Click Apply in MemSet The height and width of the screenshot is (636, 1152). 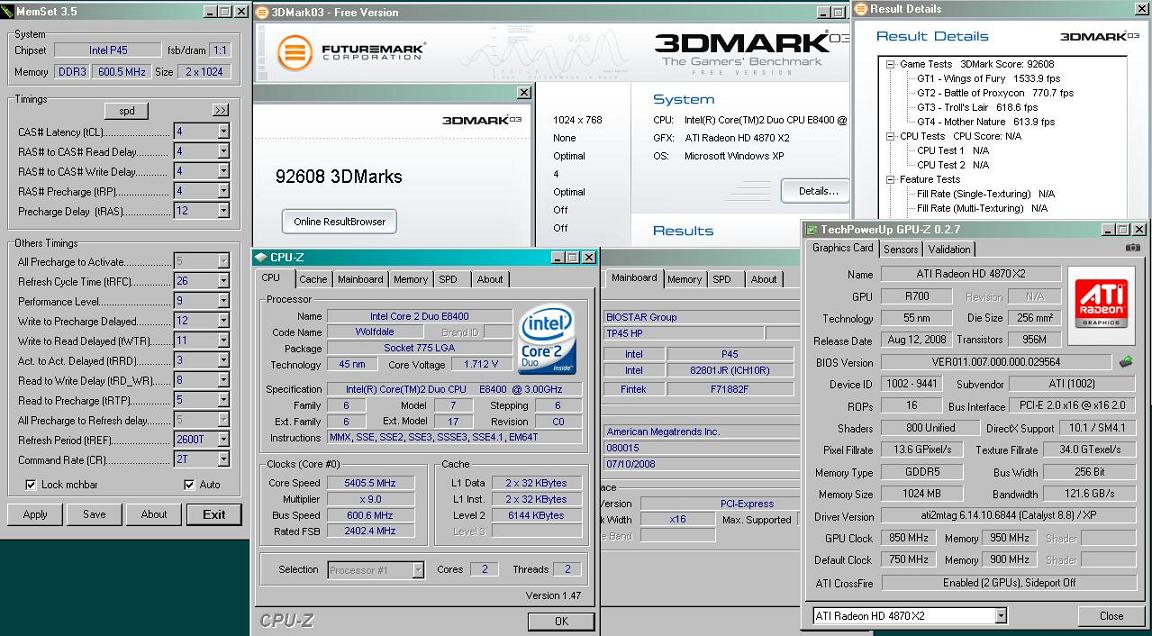(35, 514)
